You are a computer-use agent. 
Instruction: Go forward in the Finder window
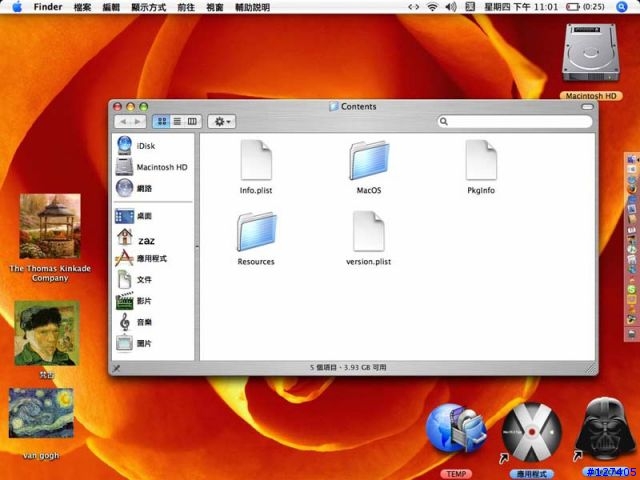[x=138, y=121]
